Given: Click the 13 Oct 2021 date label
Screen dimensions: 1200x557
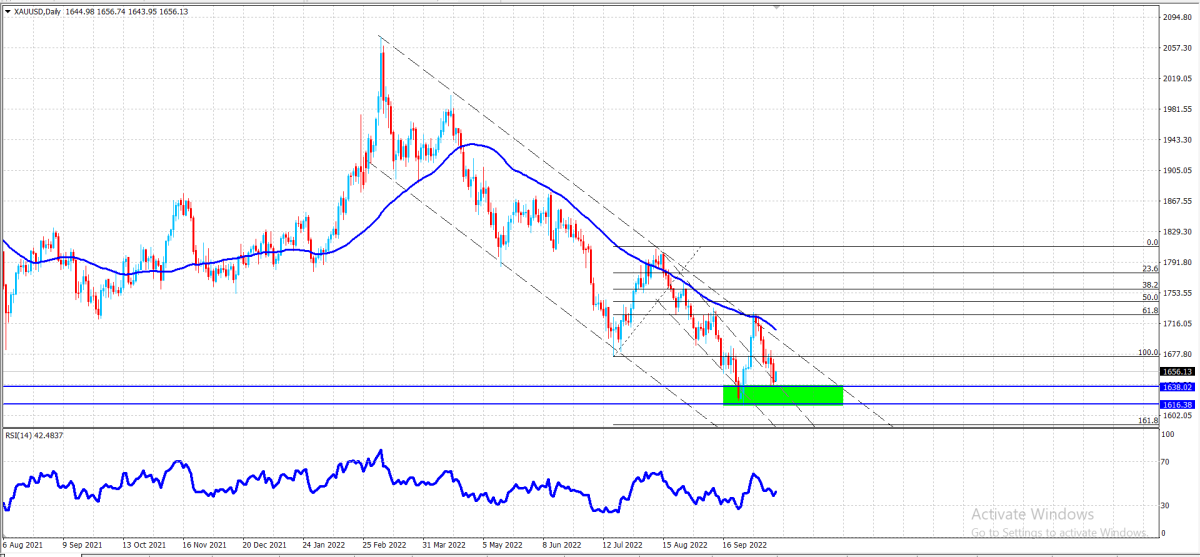Looking at the screenshot, I should point(142,546).
